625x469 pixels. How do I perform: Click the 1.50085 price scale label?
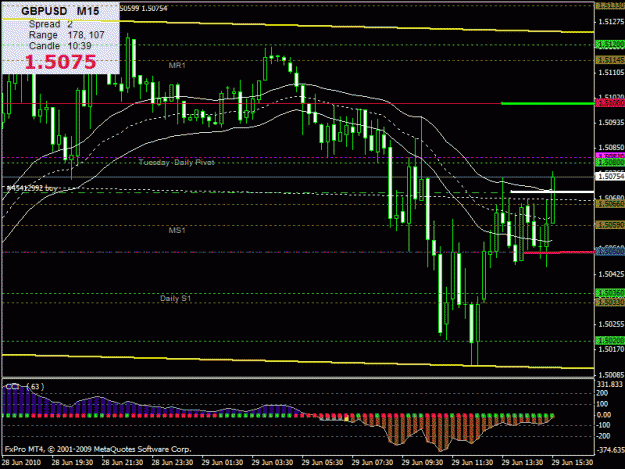(611, 375)
